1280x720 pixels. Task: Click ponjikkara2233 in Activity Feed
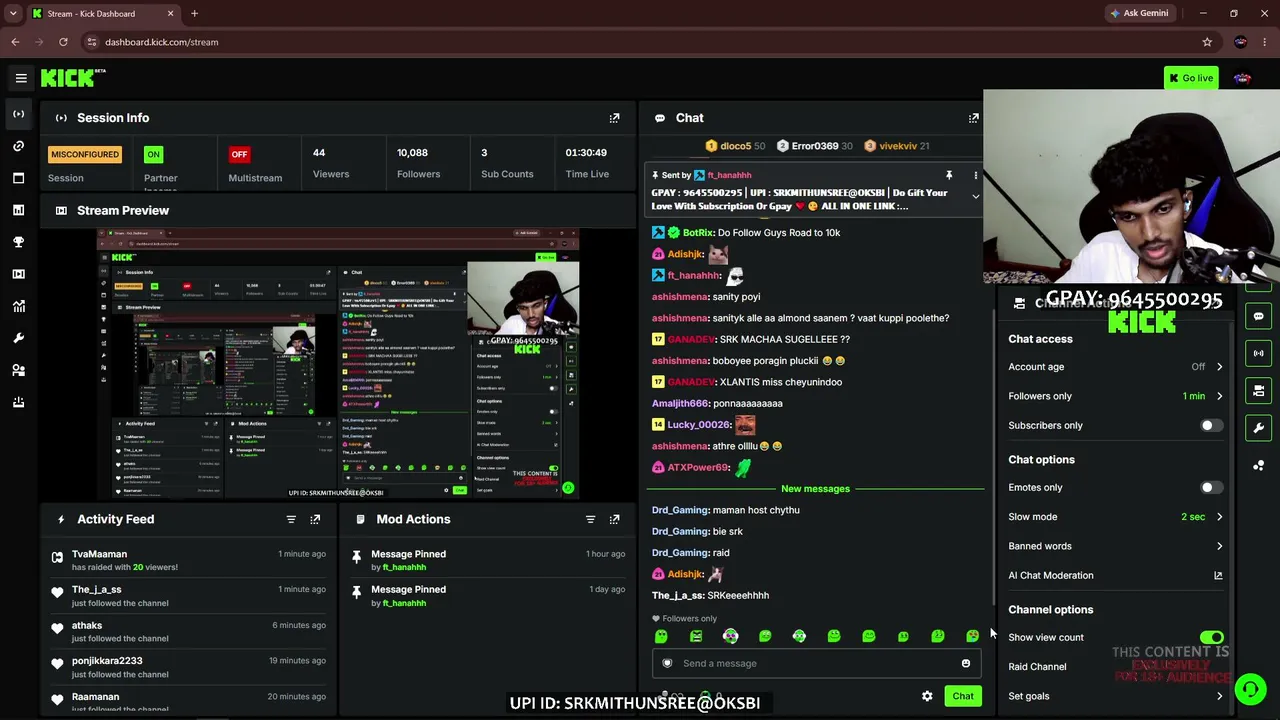click(x=107, y=661)
